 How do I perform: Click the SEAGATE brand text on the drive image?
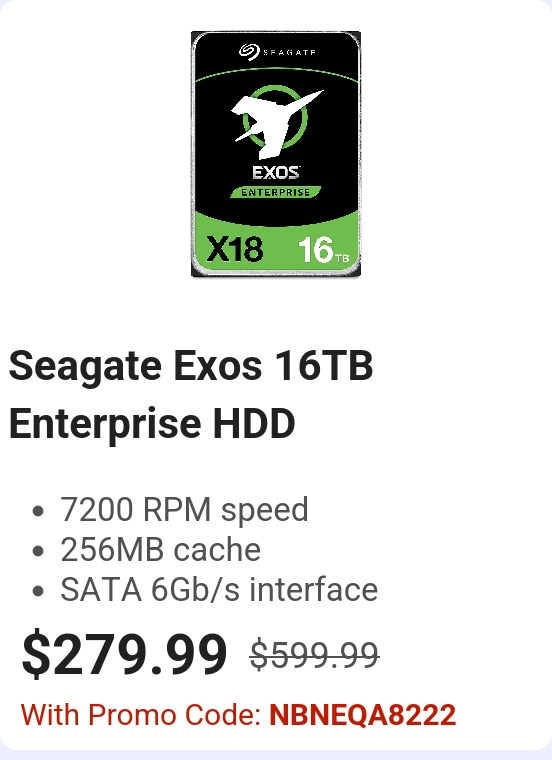(289, 52)
